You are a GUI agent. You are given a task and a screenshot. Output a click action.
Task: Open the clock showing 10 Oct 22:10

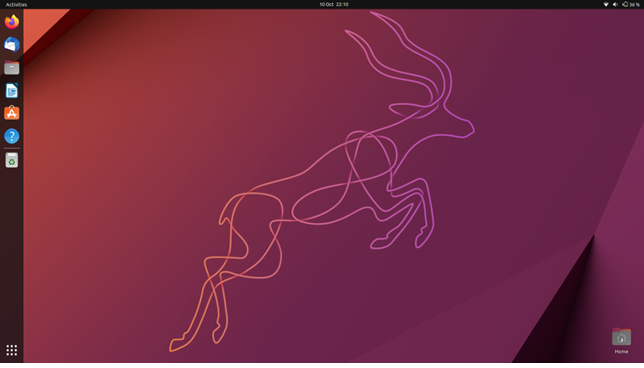tap(334, 5)
